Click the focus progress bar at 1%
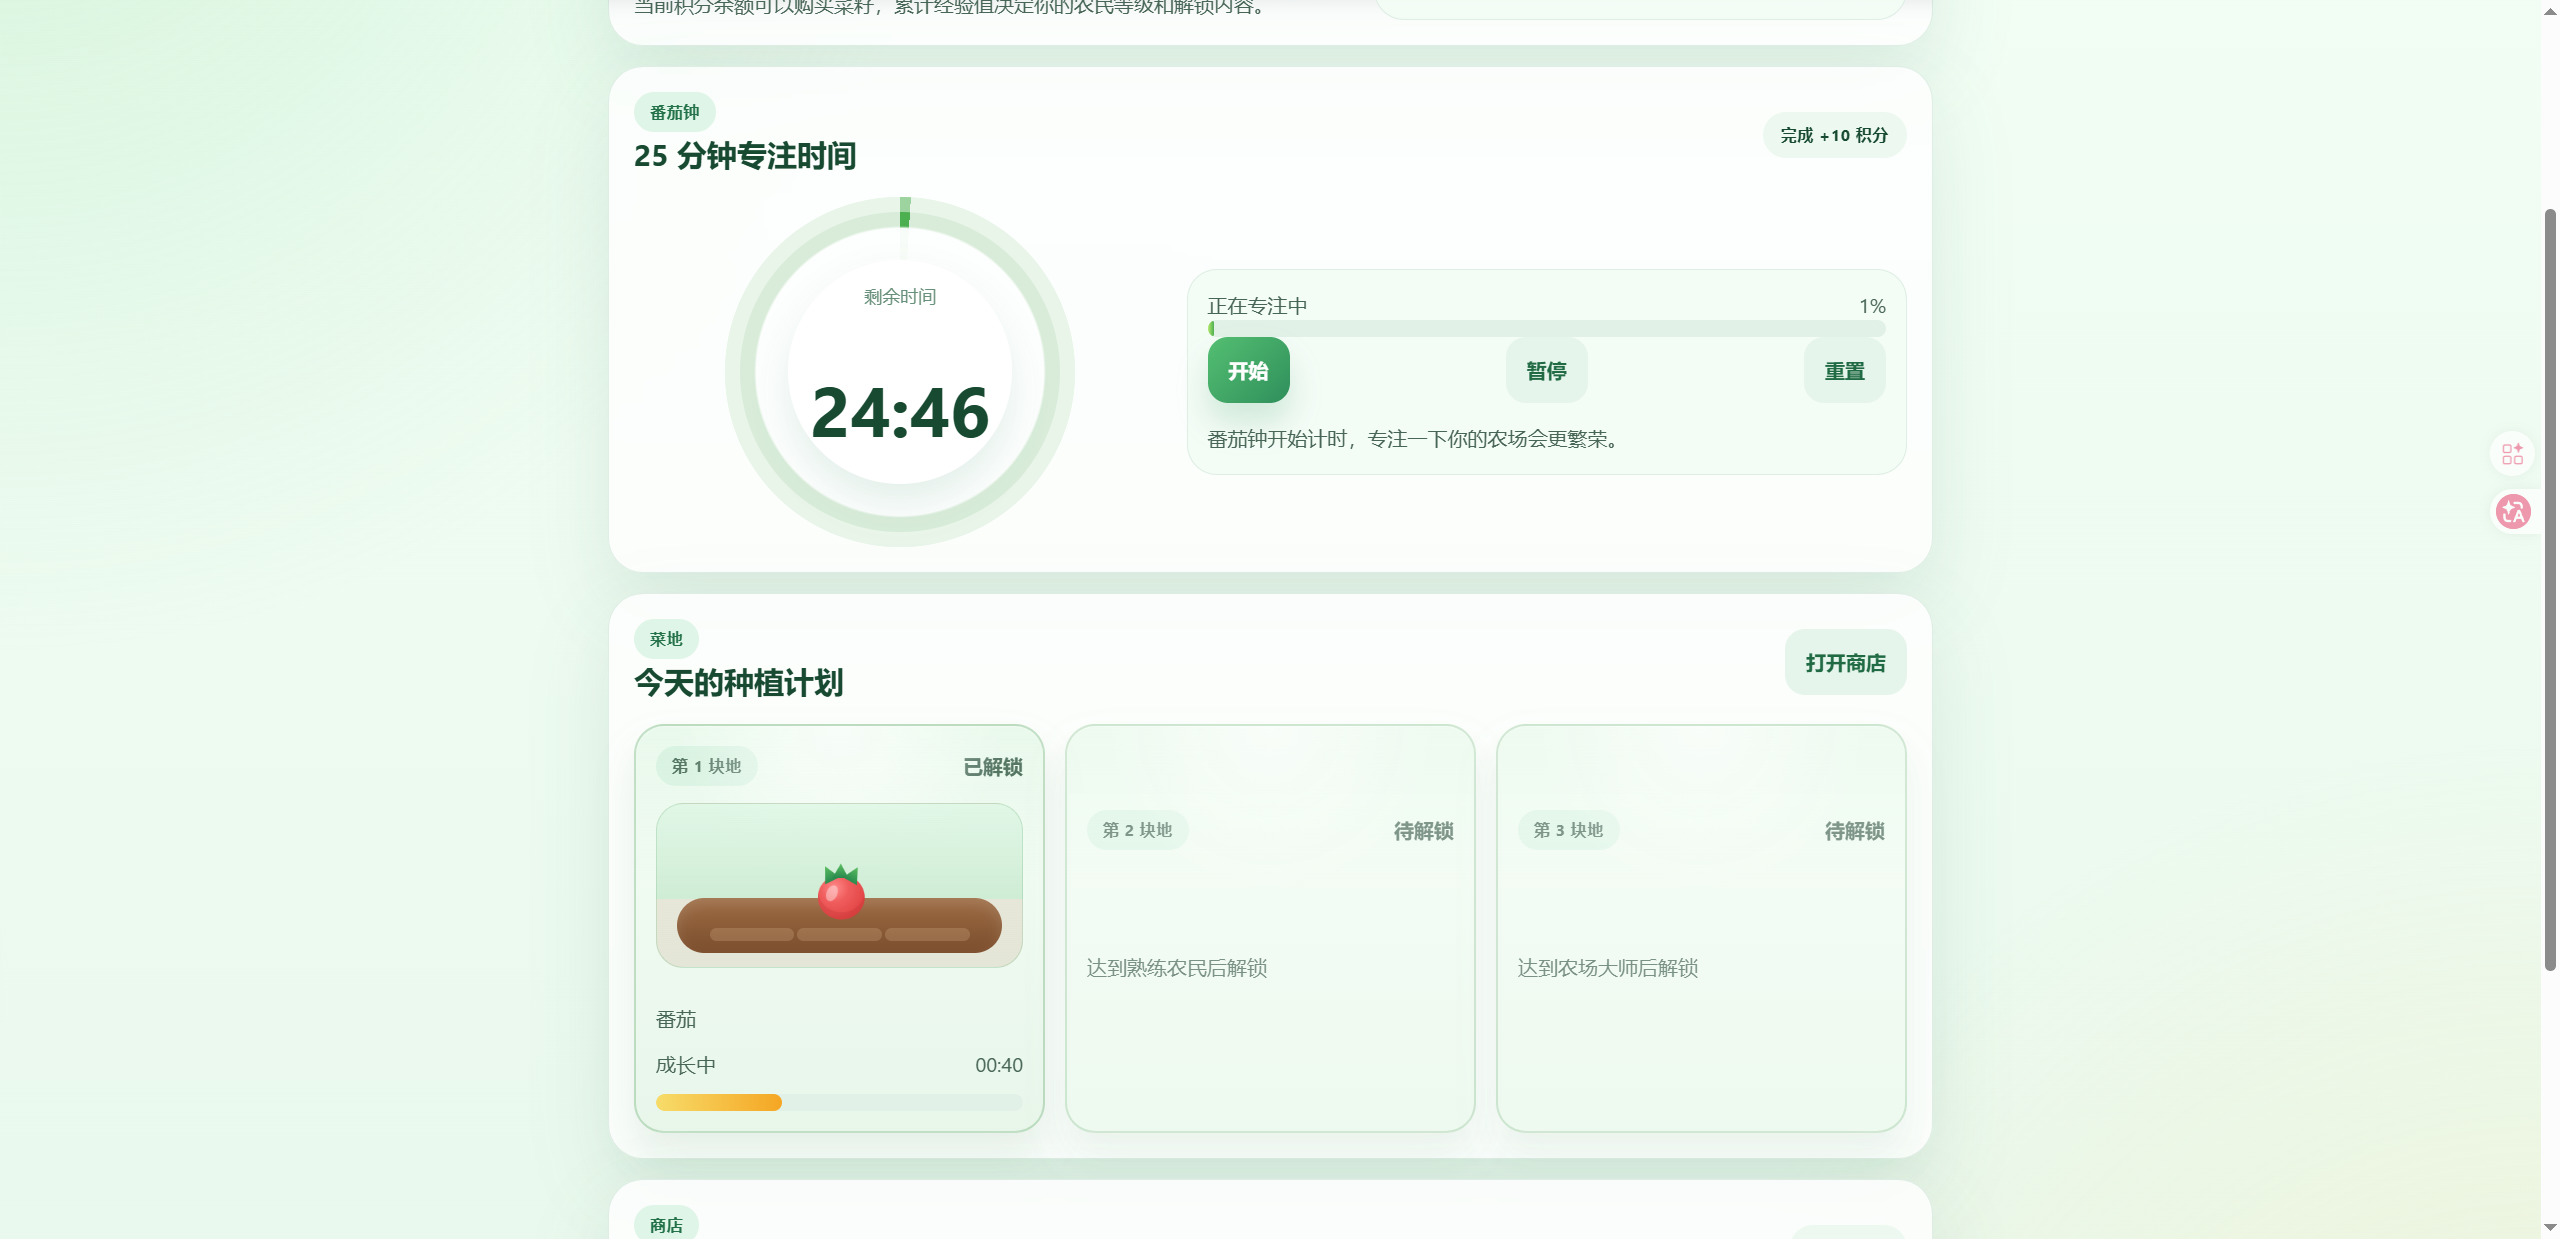Image resolution: width=2560 pixels, height=1239 pixels. 1546,329
